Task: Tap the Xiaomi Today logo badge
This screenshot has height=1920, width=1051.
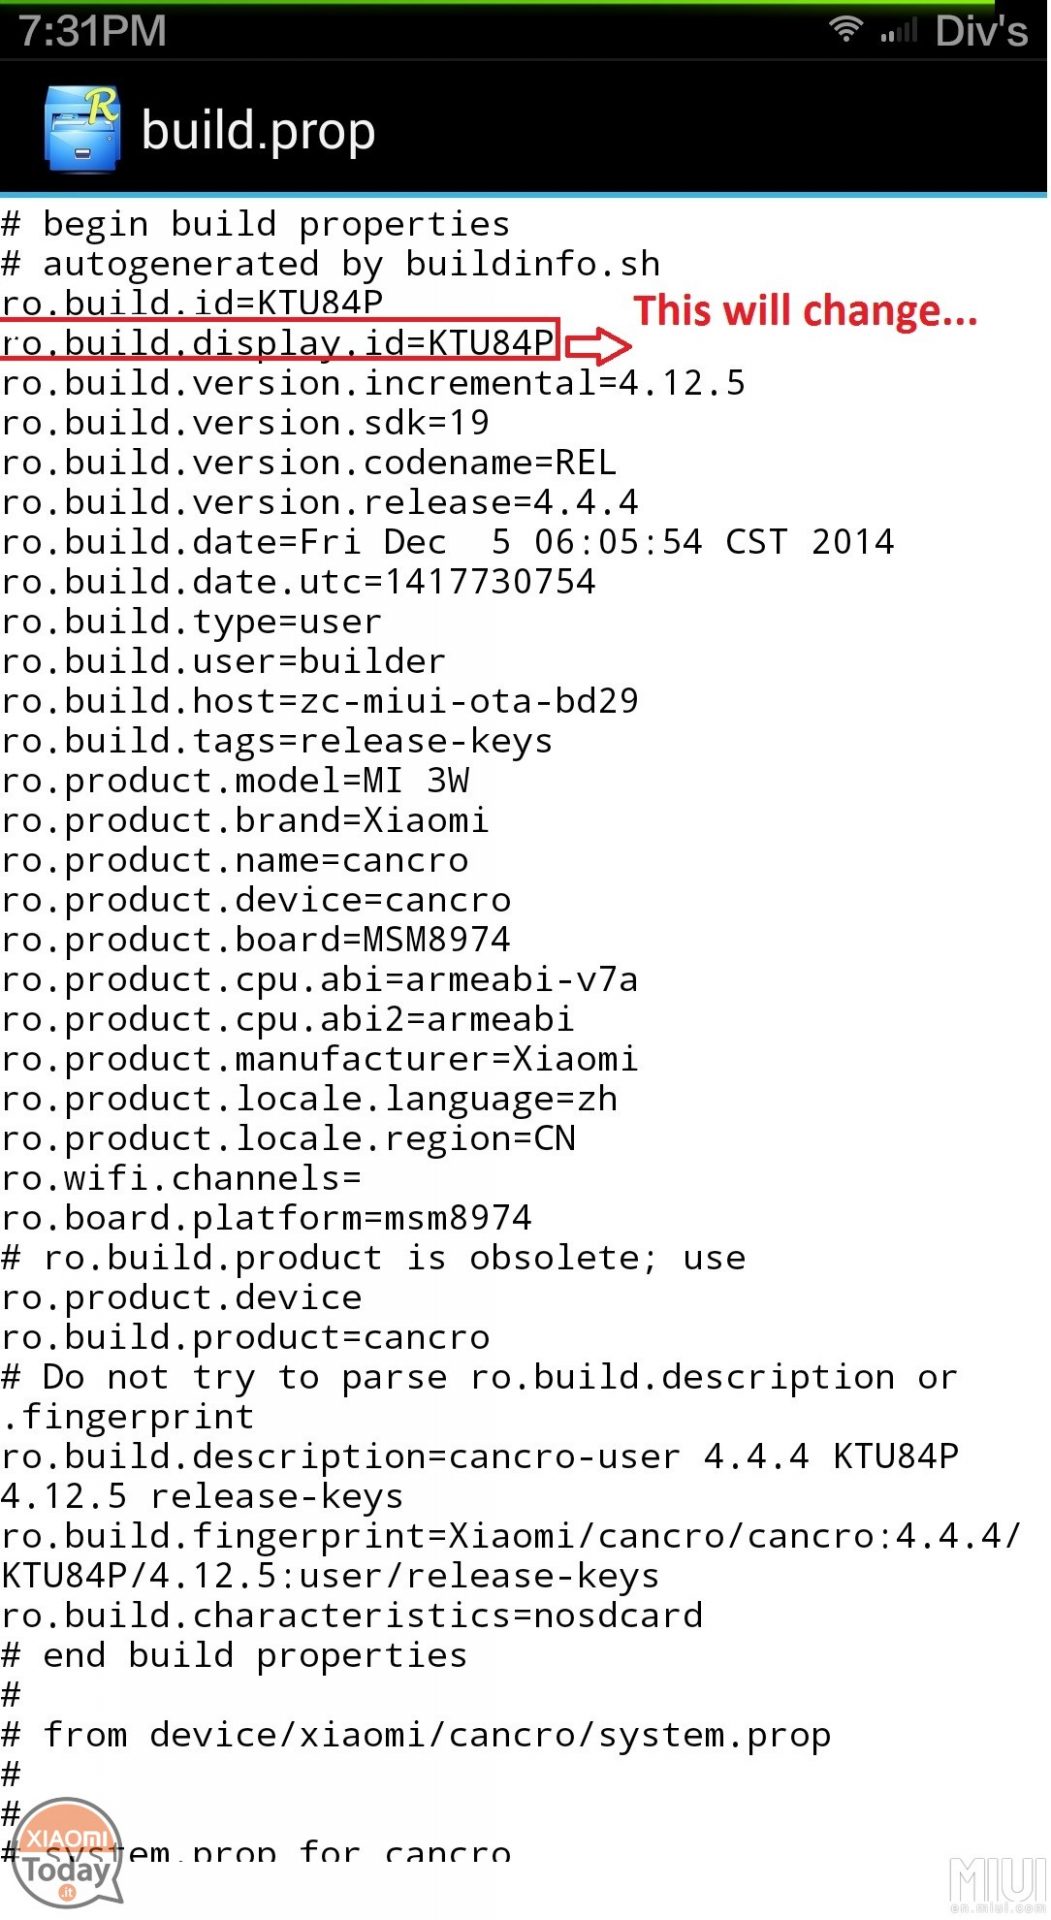Action: pyautogui.click(x=67, y=1852)
